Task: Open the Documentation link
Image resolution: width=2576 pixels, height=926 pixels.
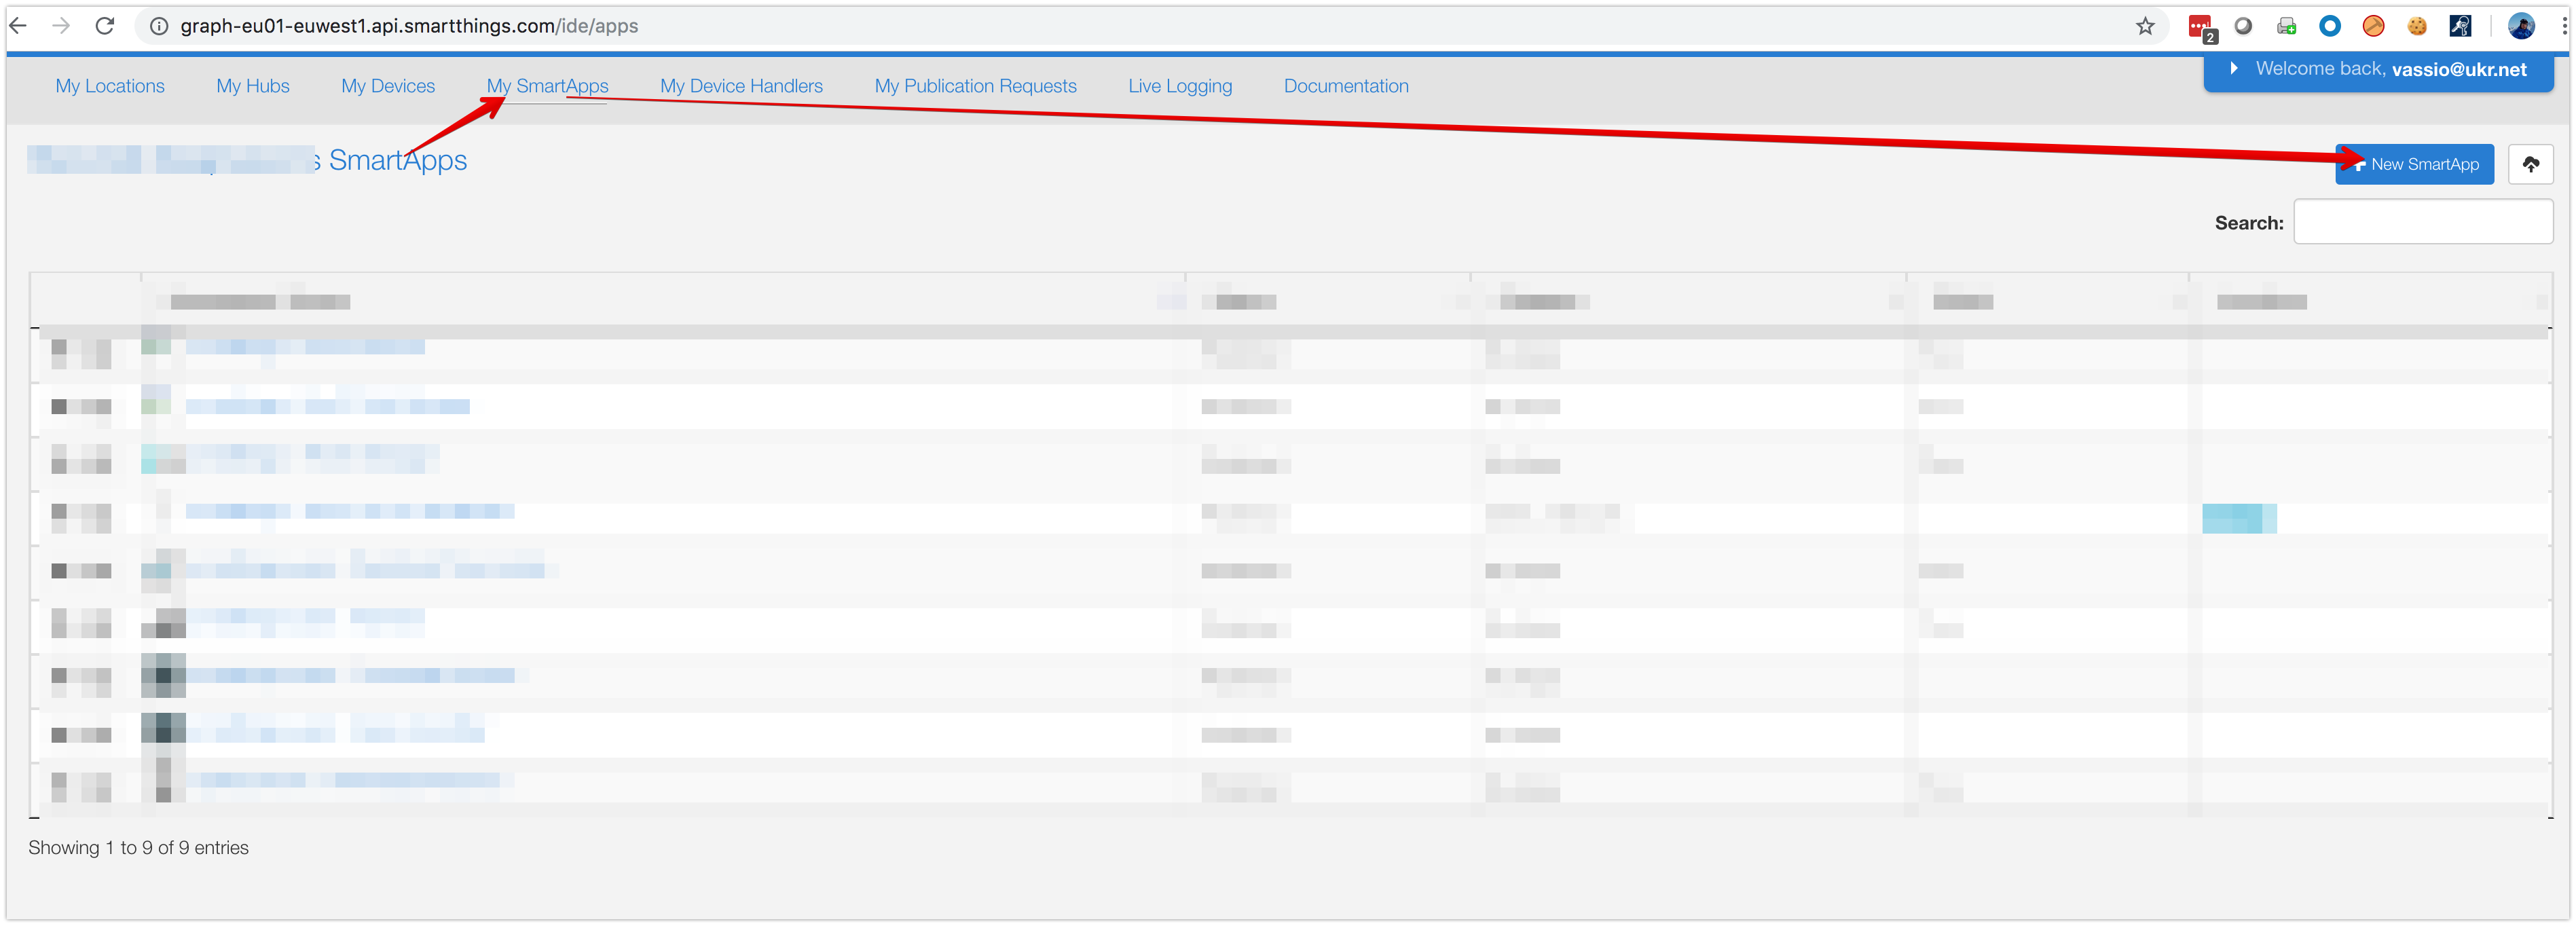Action: (x=1346, y=86)
